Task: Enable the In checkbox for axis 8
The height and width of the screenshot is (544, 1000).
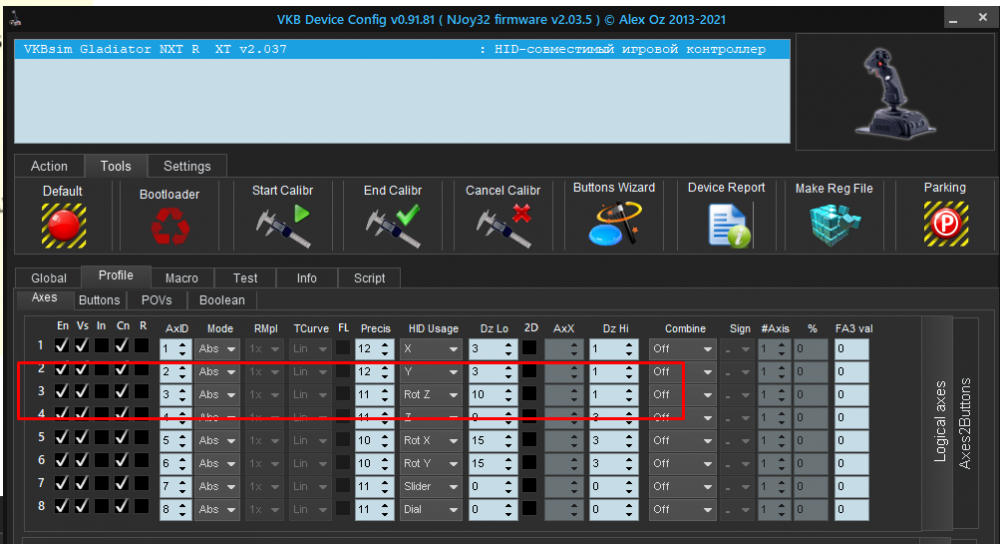Action: 102,509
